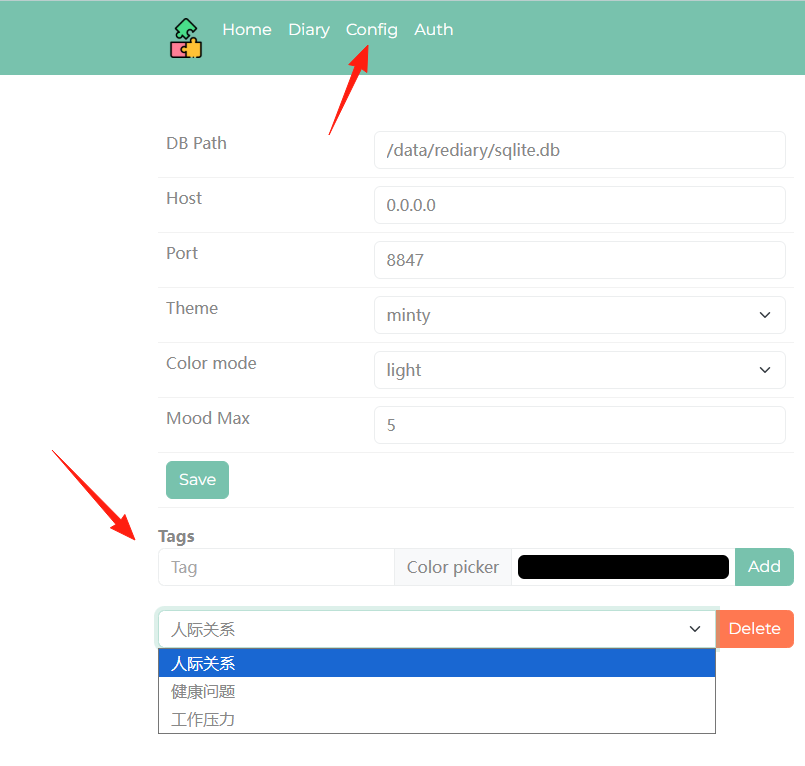
Task: Collapse the tag selection dropdown
Action: pyautogui.click(x=437, y=629)
